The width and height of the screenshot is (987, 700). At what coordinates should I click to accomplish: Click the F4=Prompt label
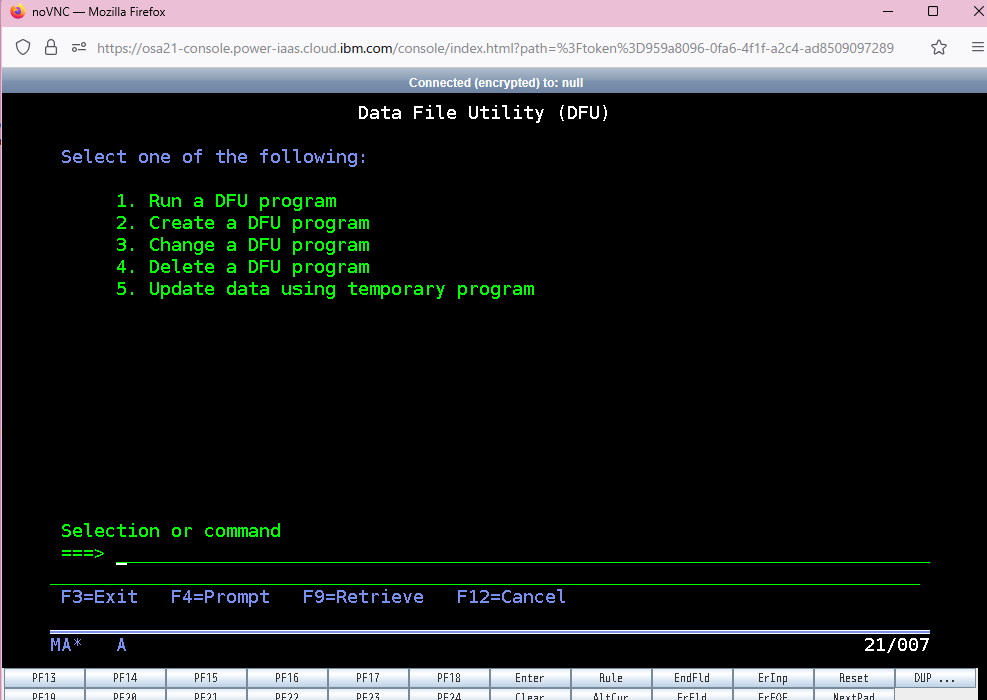point(220,597)
